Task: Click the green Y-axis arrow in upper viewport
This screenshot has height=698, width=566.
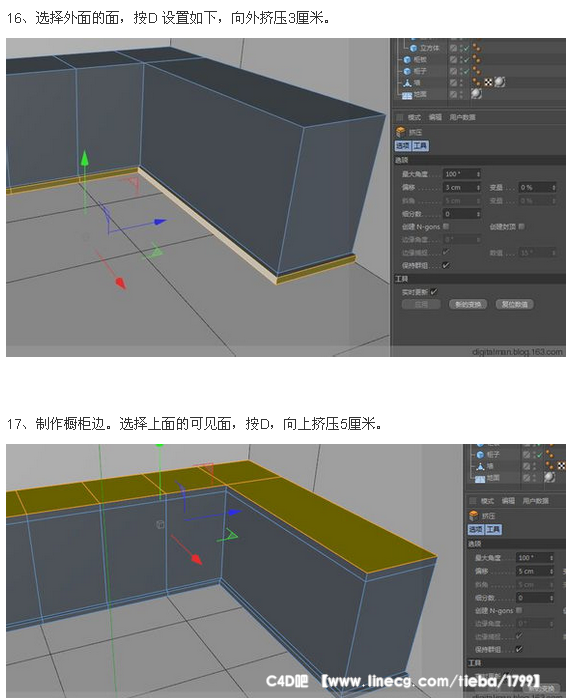Action: tap(84, 158)
